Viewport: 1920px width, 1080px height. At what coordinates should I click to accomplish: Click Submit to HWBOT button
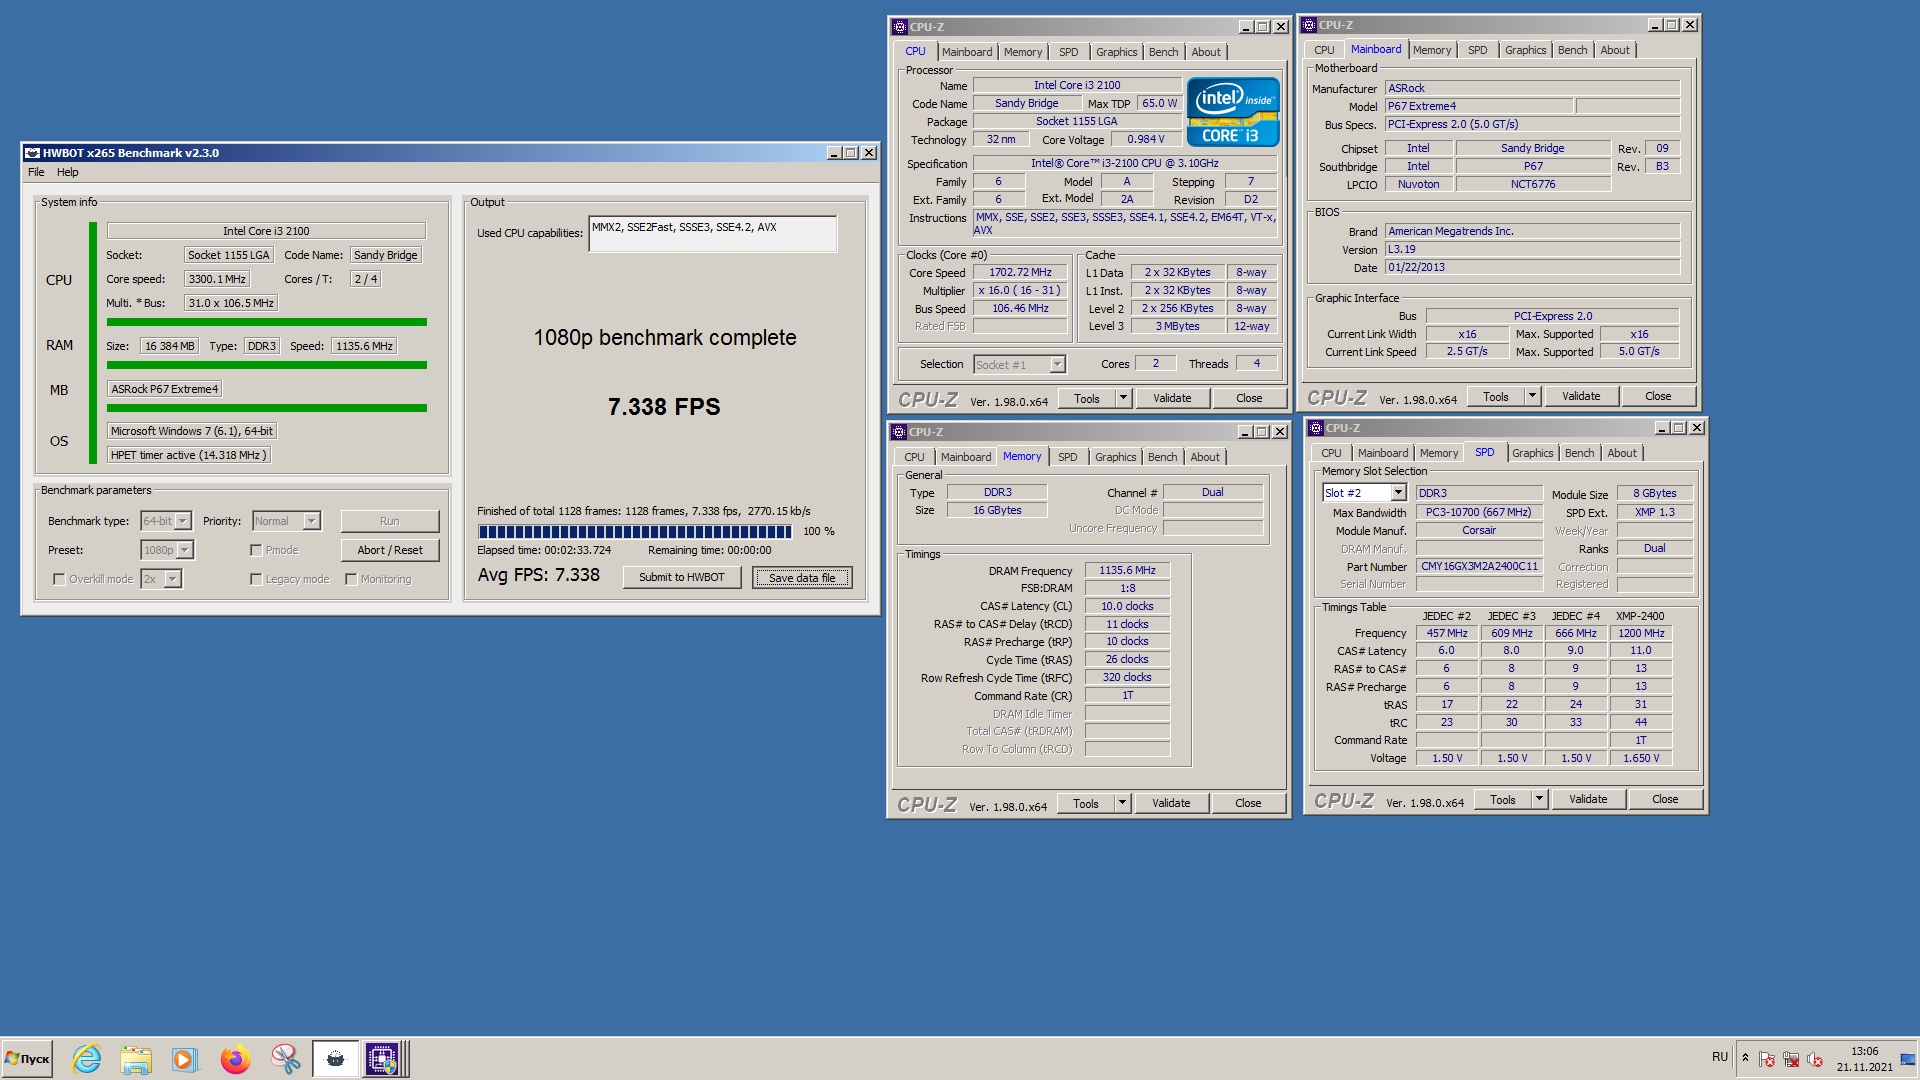[682, 577]
